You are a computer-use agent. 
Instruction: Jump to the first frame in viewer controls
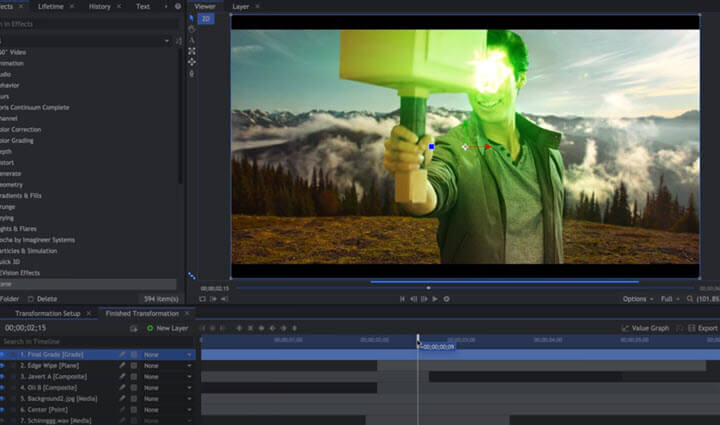(403, 298)
